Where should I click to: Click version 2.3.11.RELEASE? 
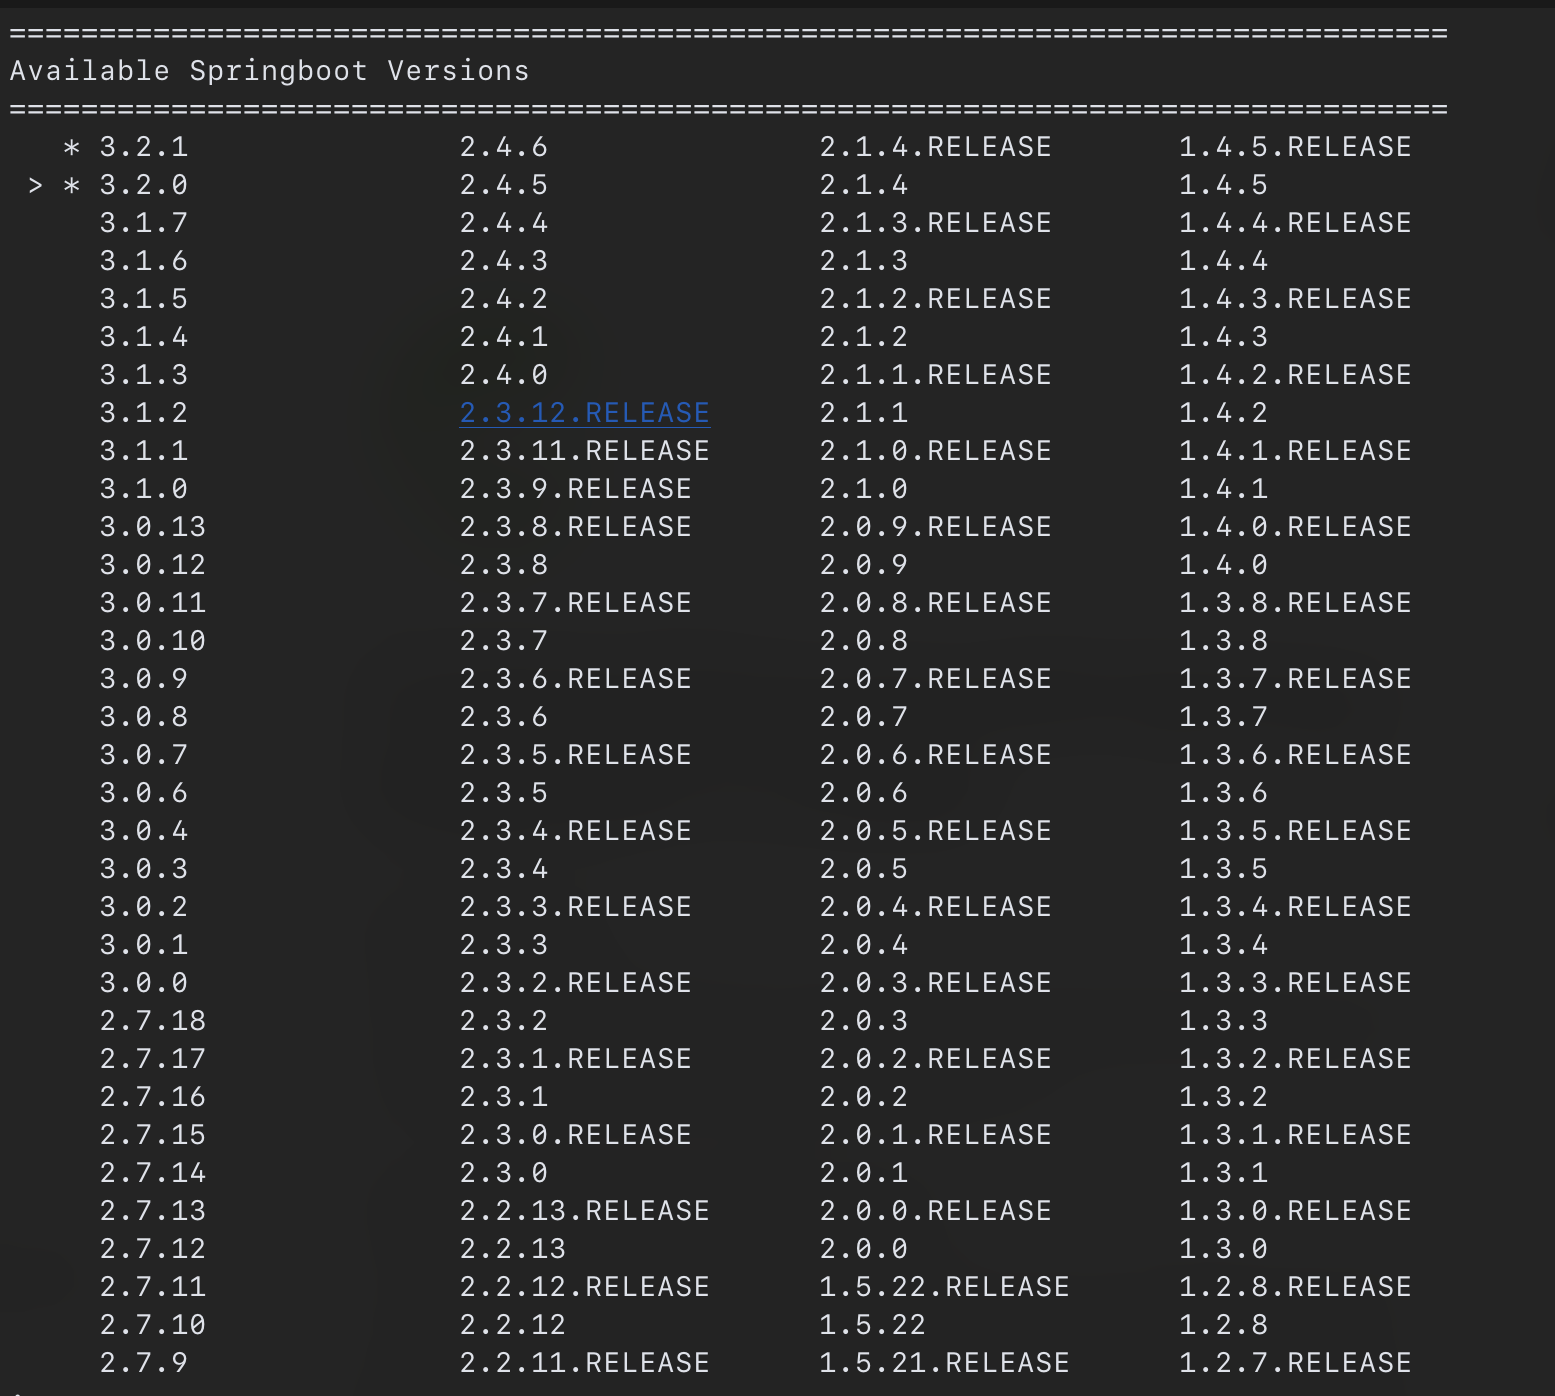585,451
